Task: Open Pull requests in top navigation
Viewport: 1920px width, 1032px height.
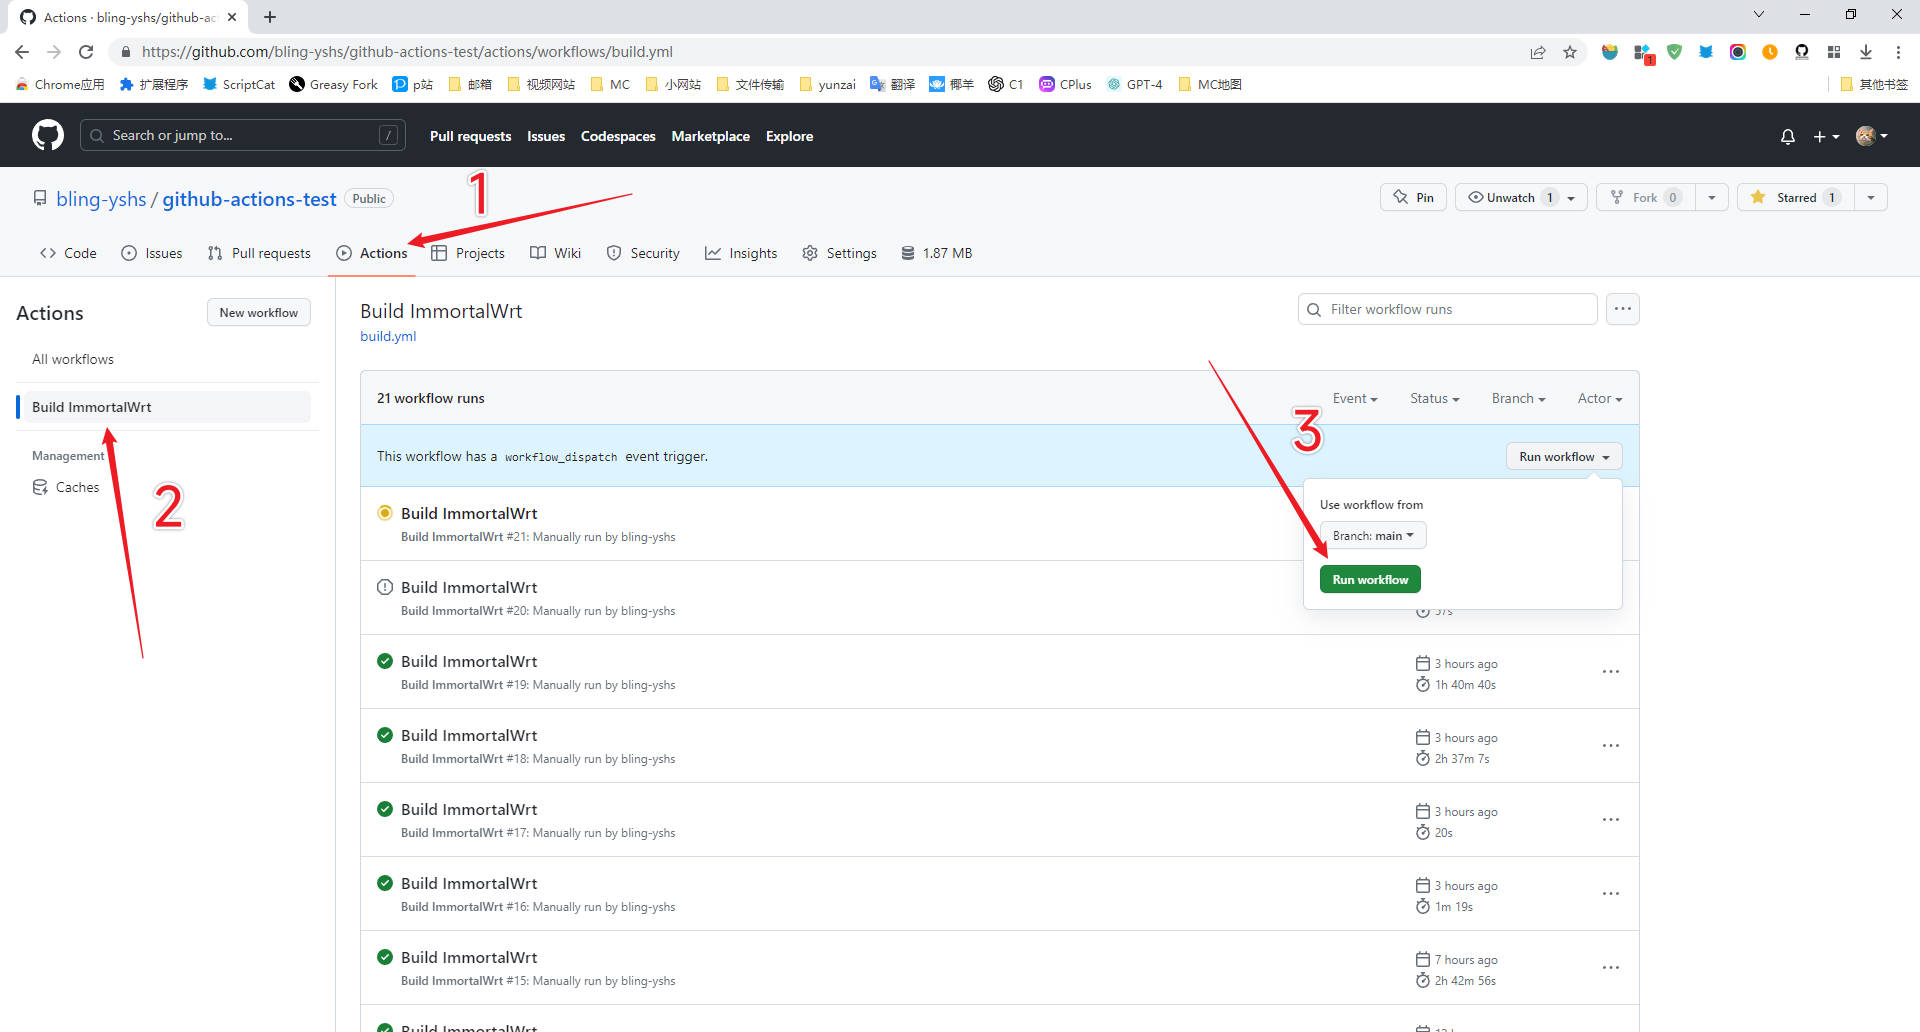Action: point(470,136)
